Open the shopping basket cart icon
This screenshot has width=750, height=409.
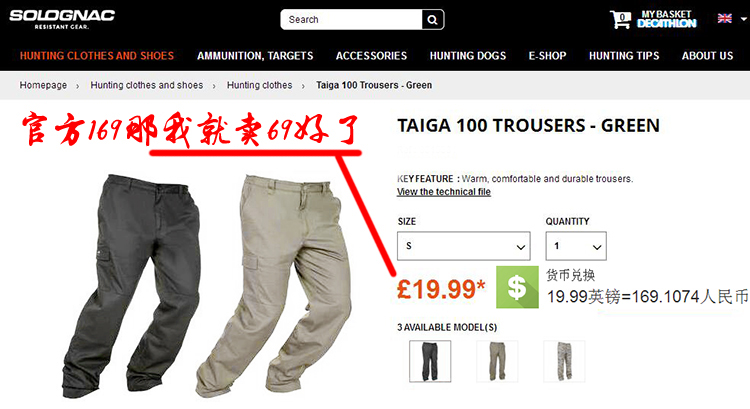point(620,20)
